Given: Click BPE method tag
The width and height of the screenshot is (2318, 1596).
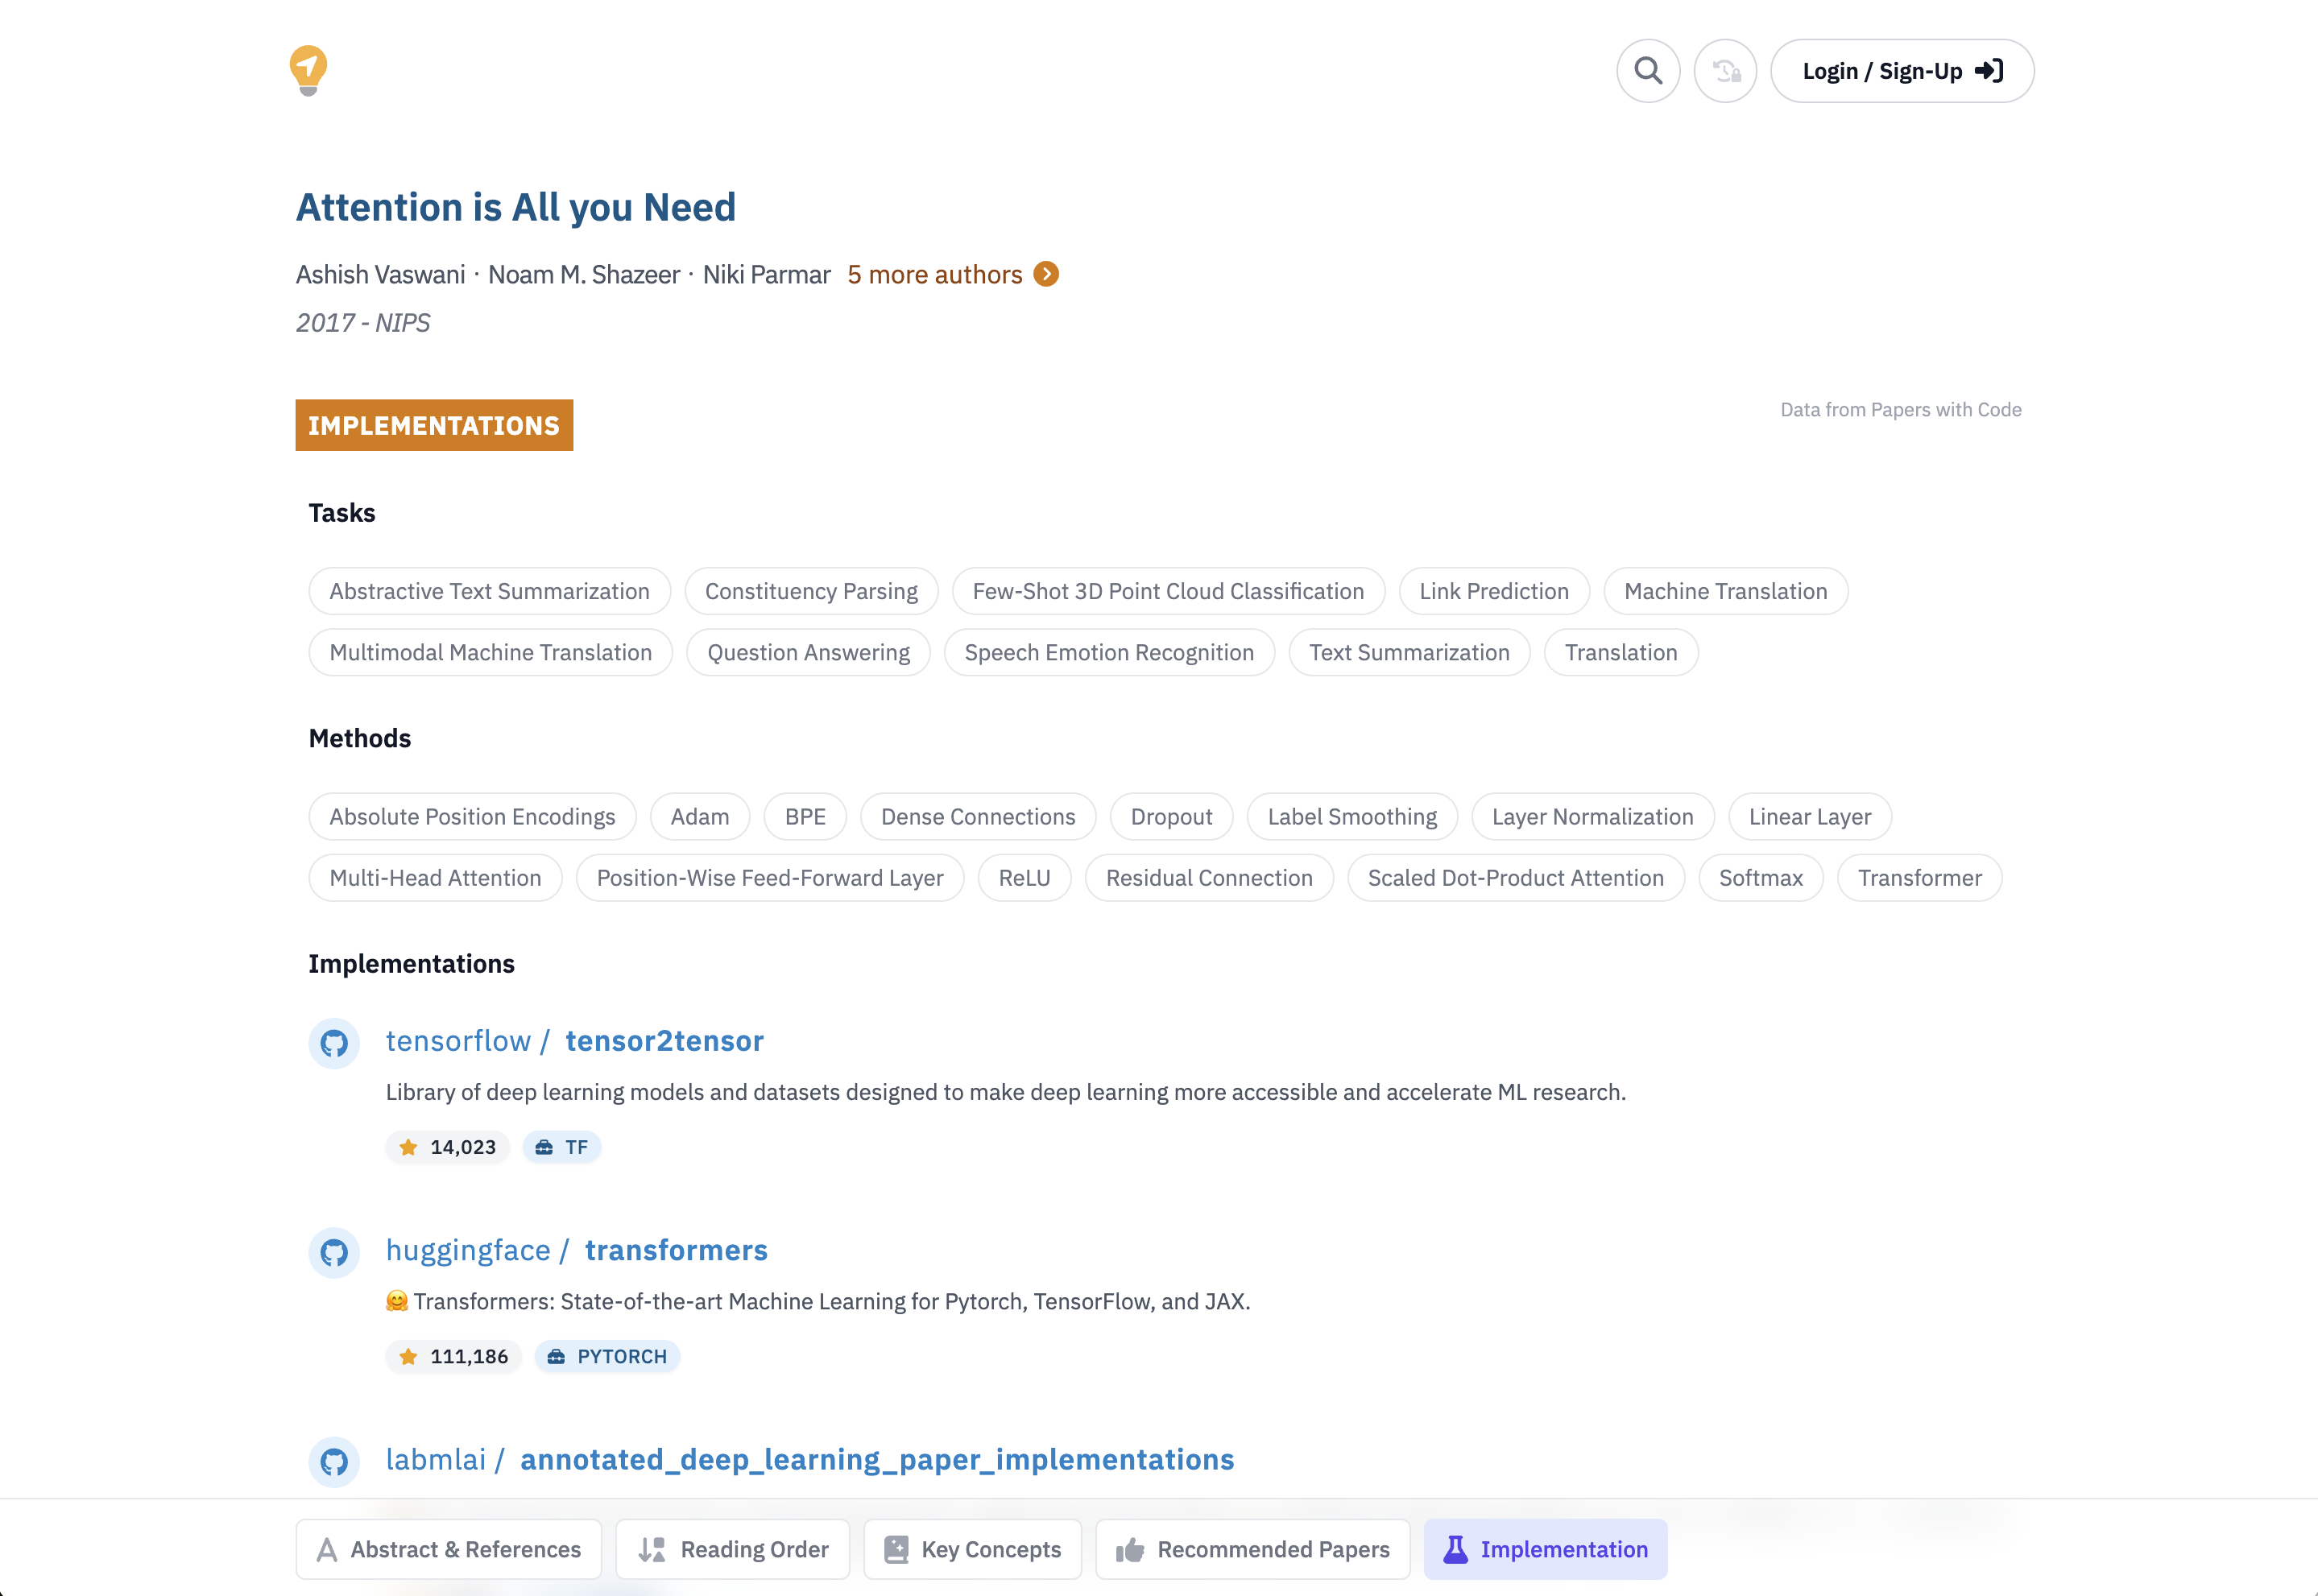Looking at the screenshot, I should [805, 817].
